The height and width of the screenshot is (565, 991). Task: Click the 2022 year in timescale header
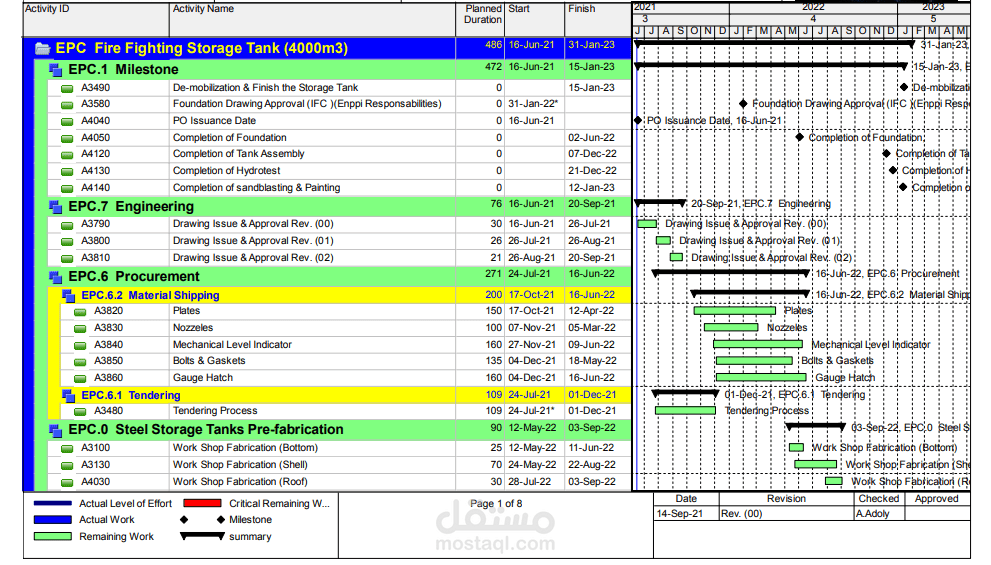[813, 7]
